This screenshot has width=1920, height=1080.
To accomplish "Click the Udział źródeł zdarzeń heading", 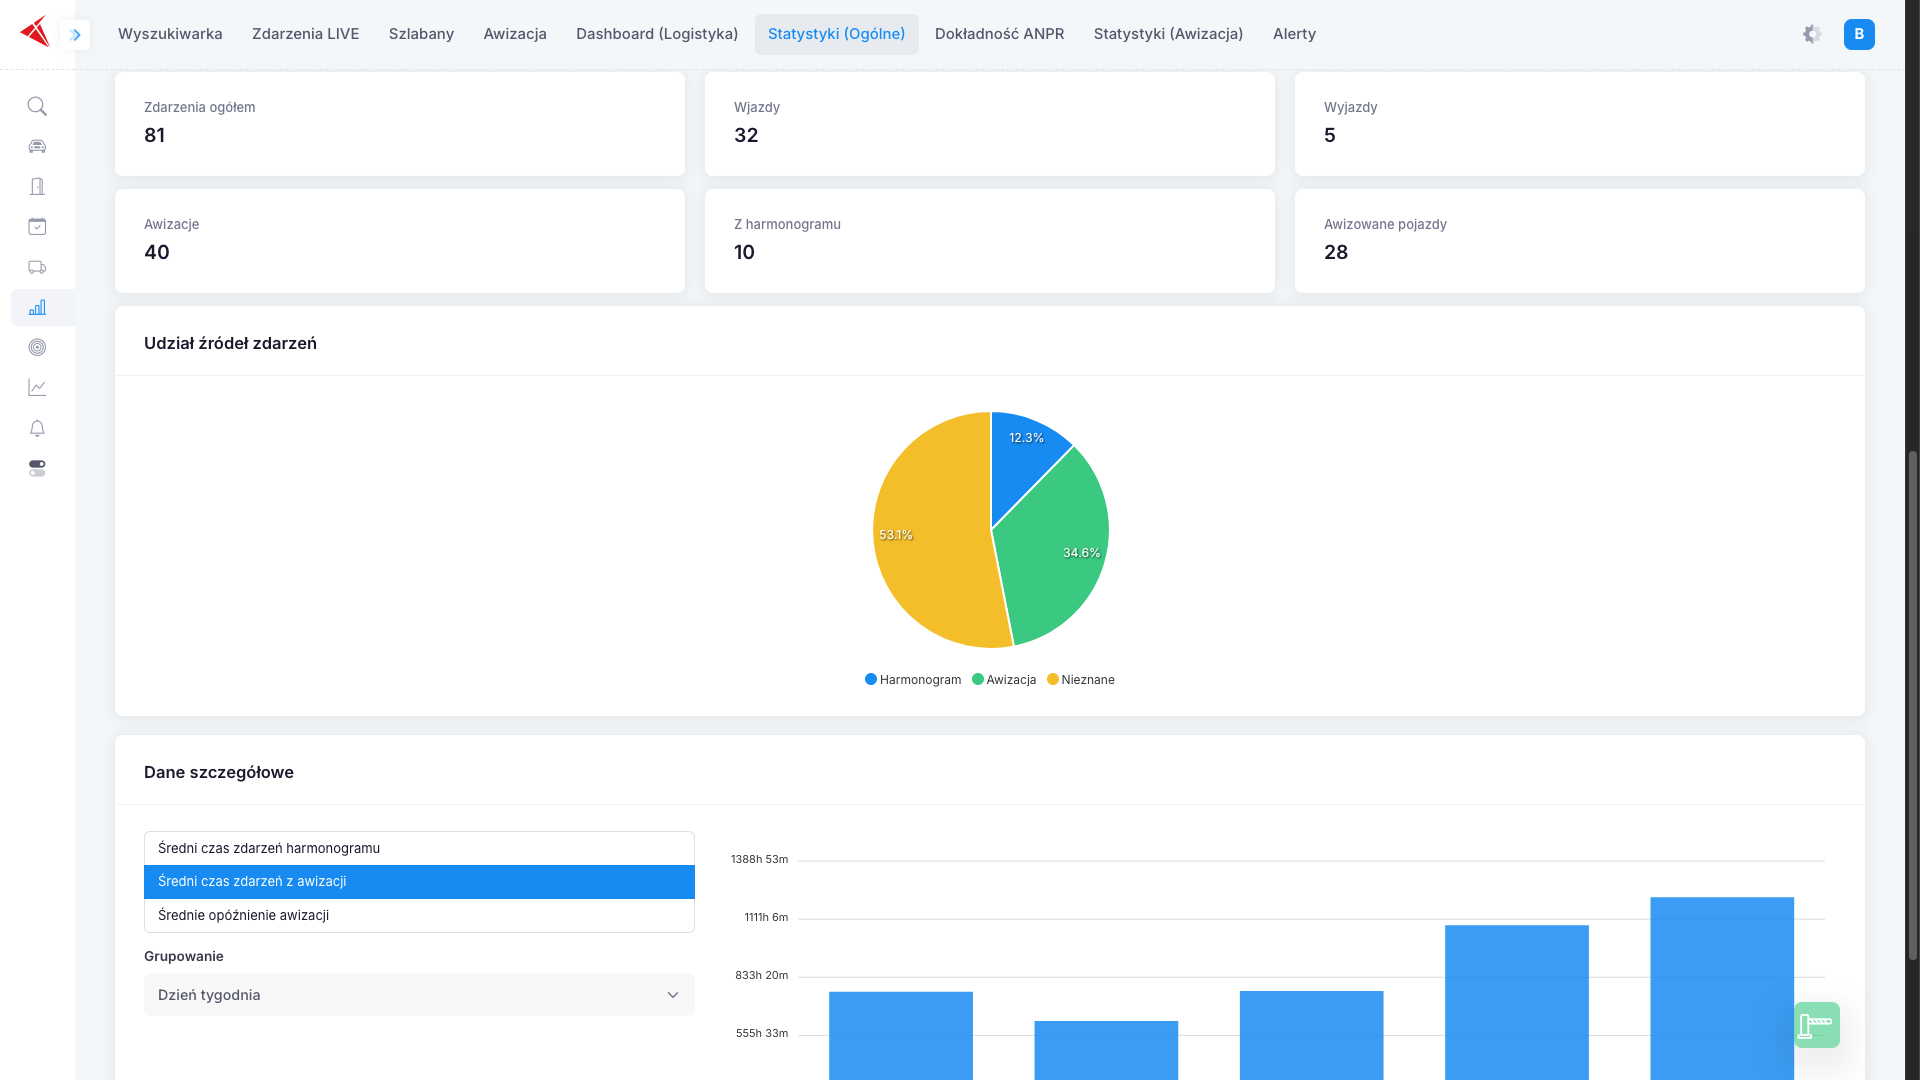I will coord(230,343).
